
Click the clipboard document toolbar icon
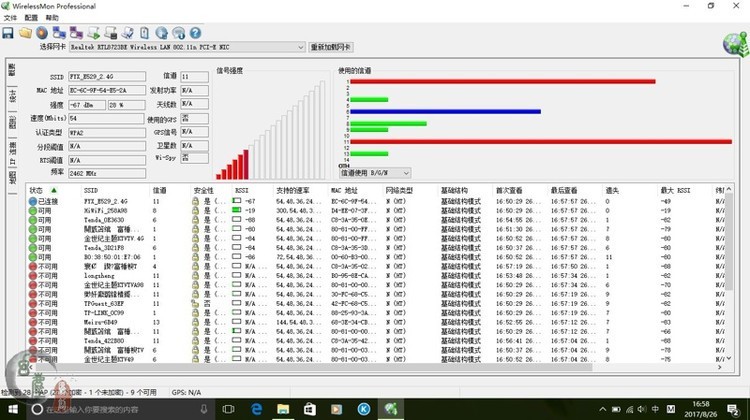coord(144,33)
